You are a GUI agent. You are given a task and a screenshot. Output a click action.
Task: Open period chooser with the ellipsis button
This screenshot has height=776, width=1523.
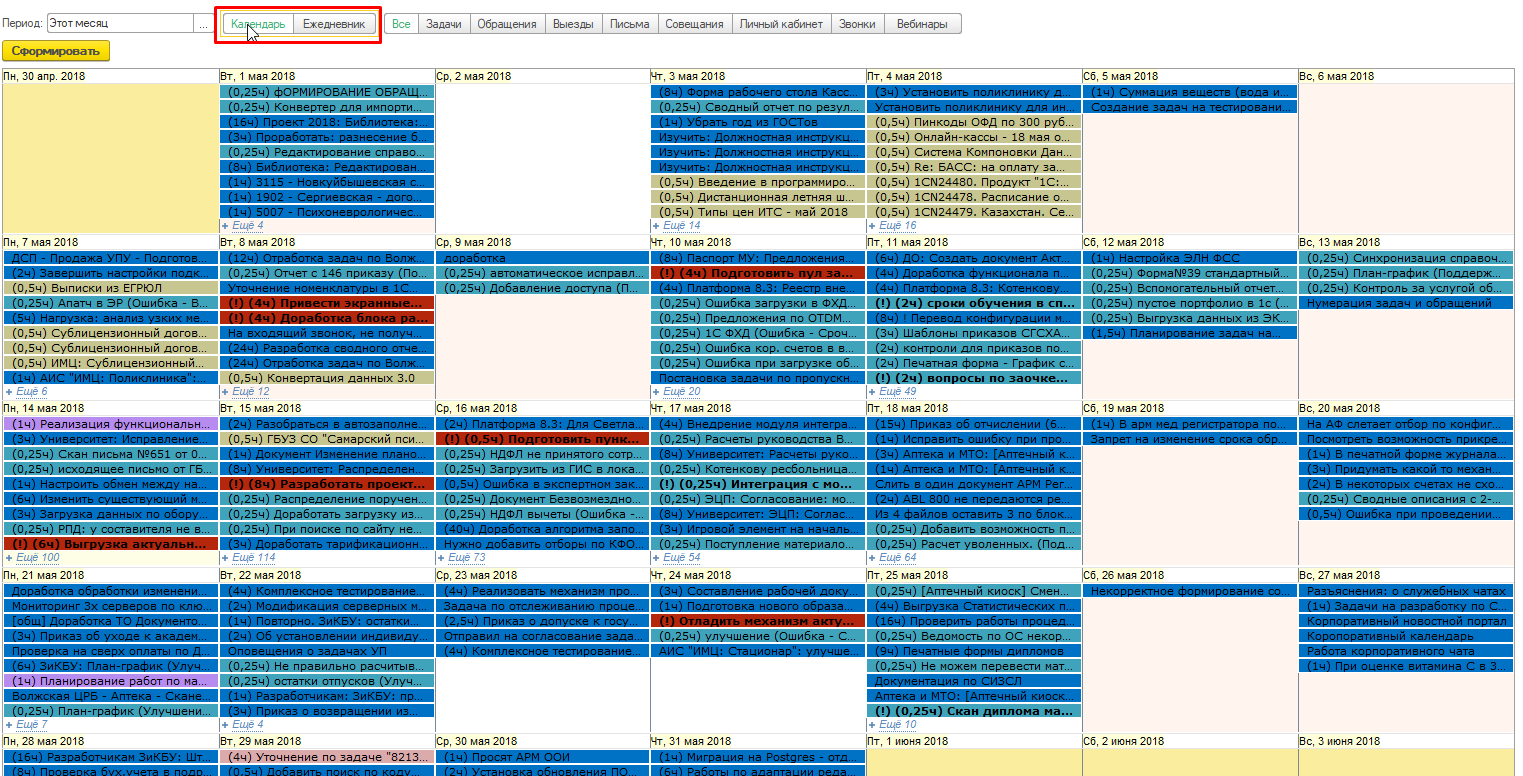tap(204, 23)
